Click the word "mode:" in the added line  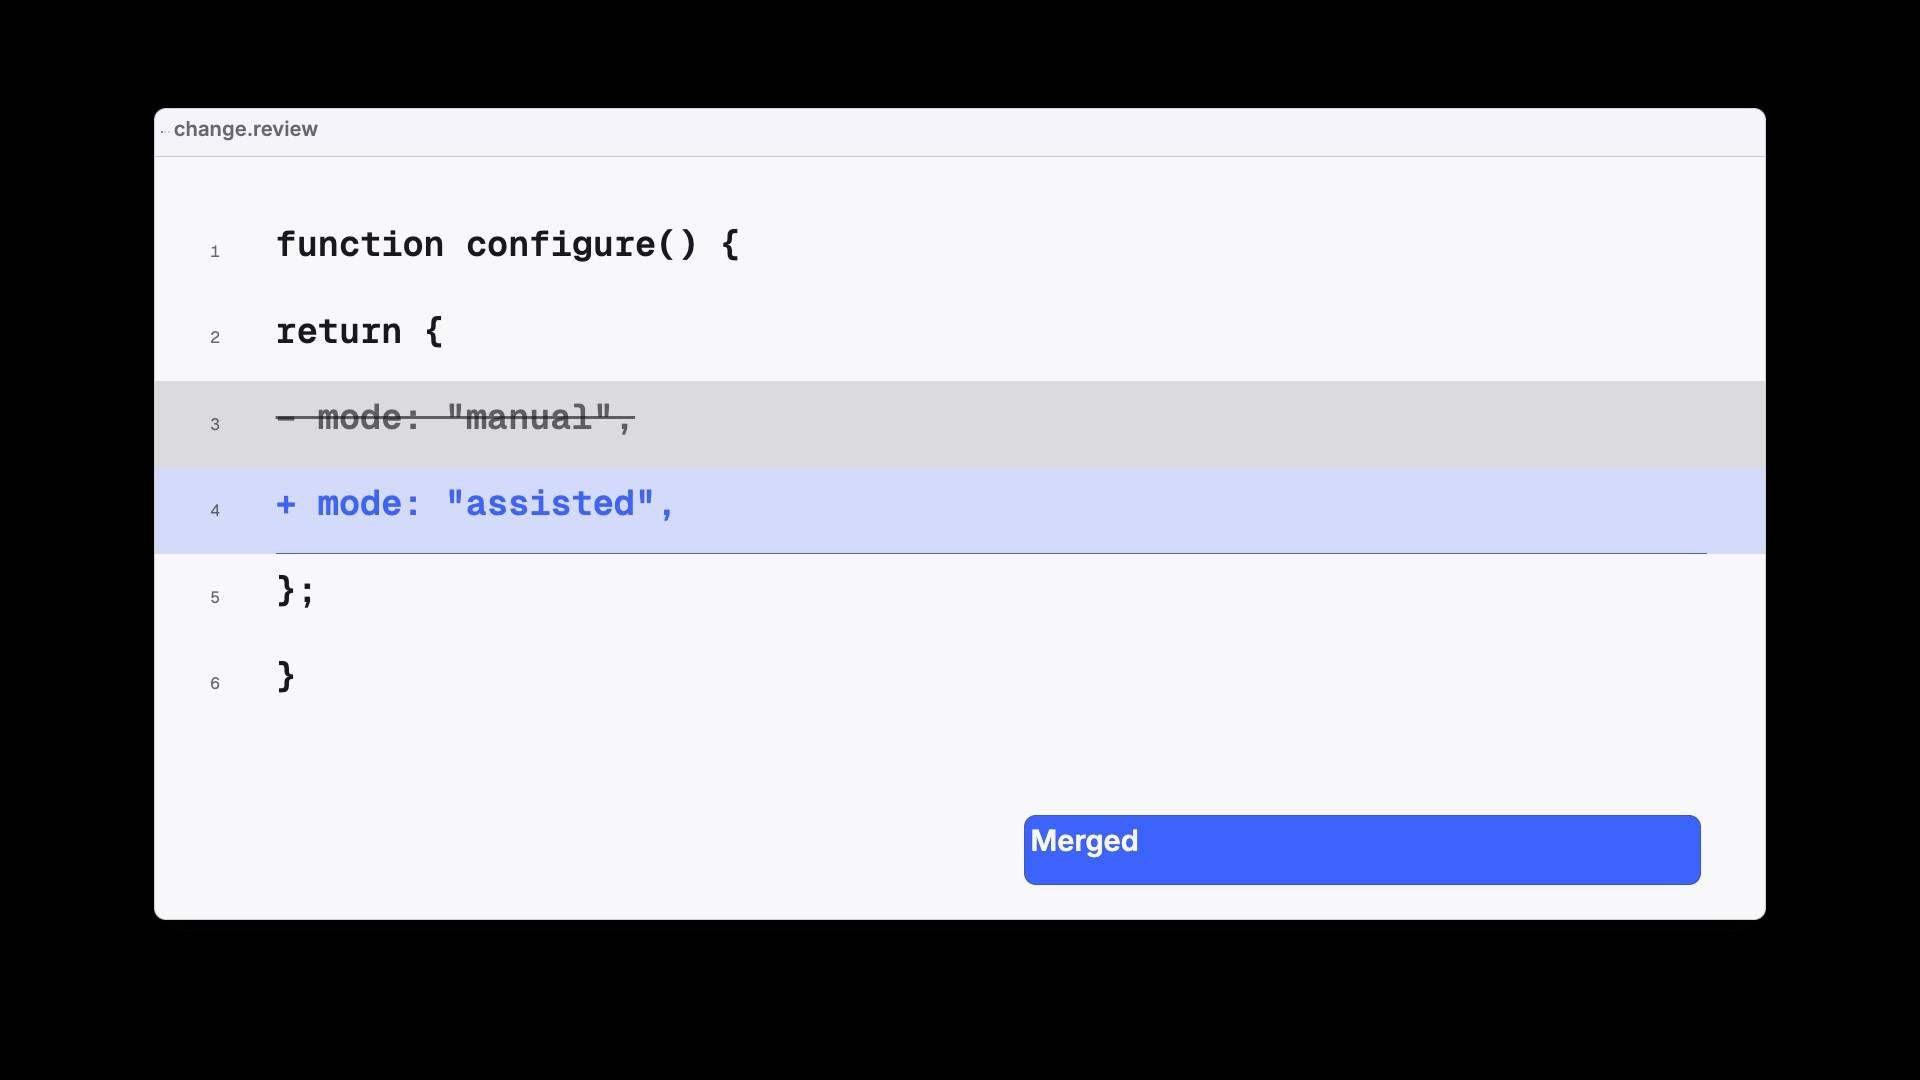click(370, 504)
